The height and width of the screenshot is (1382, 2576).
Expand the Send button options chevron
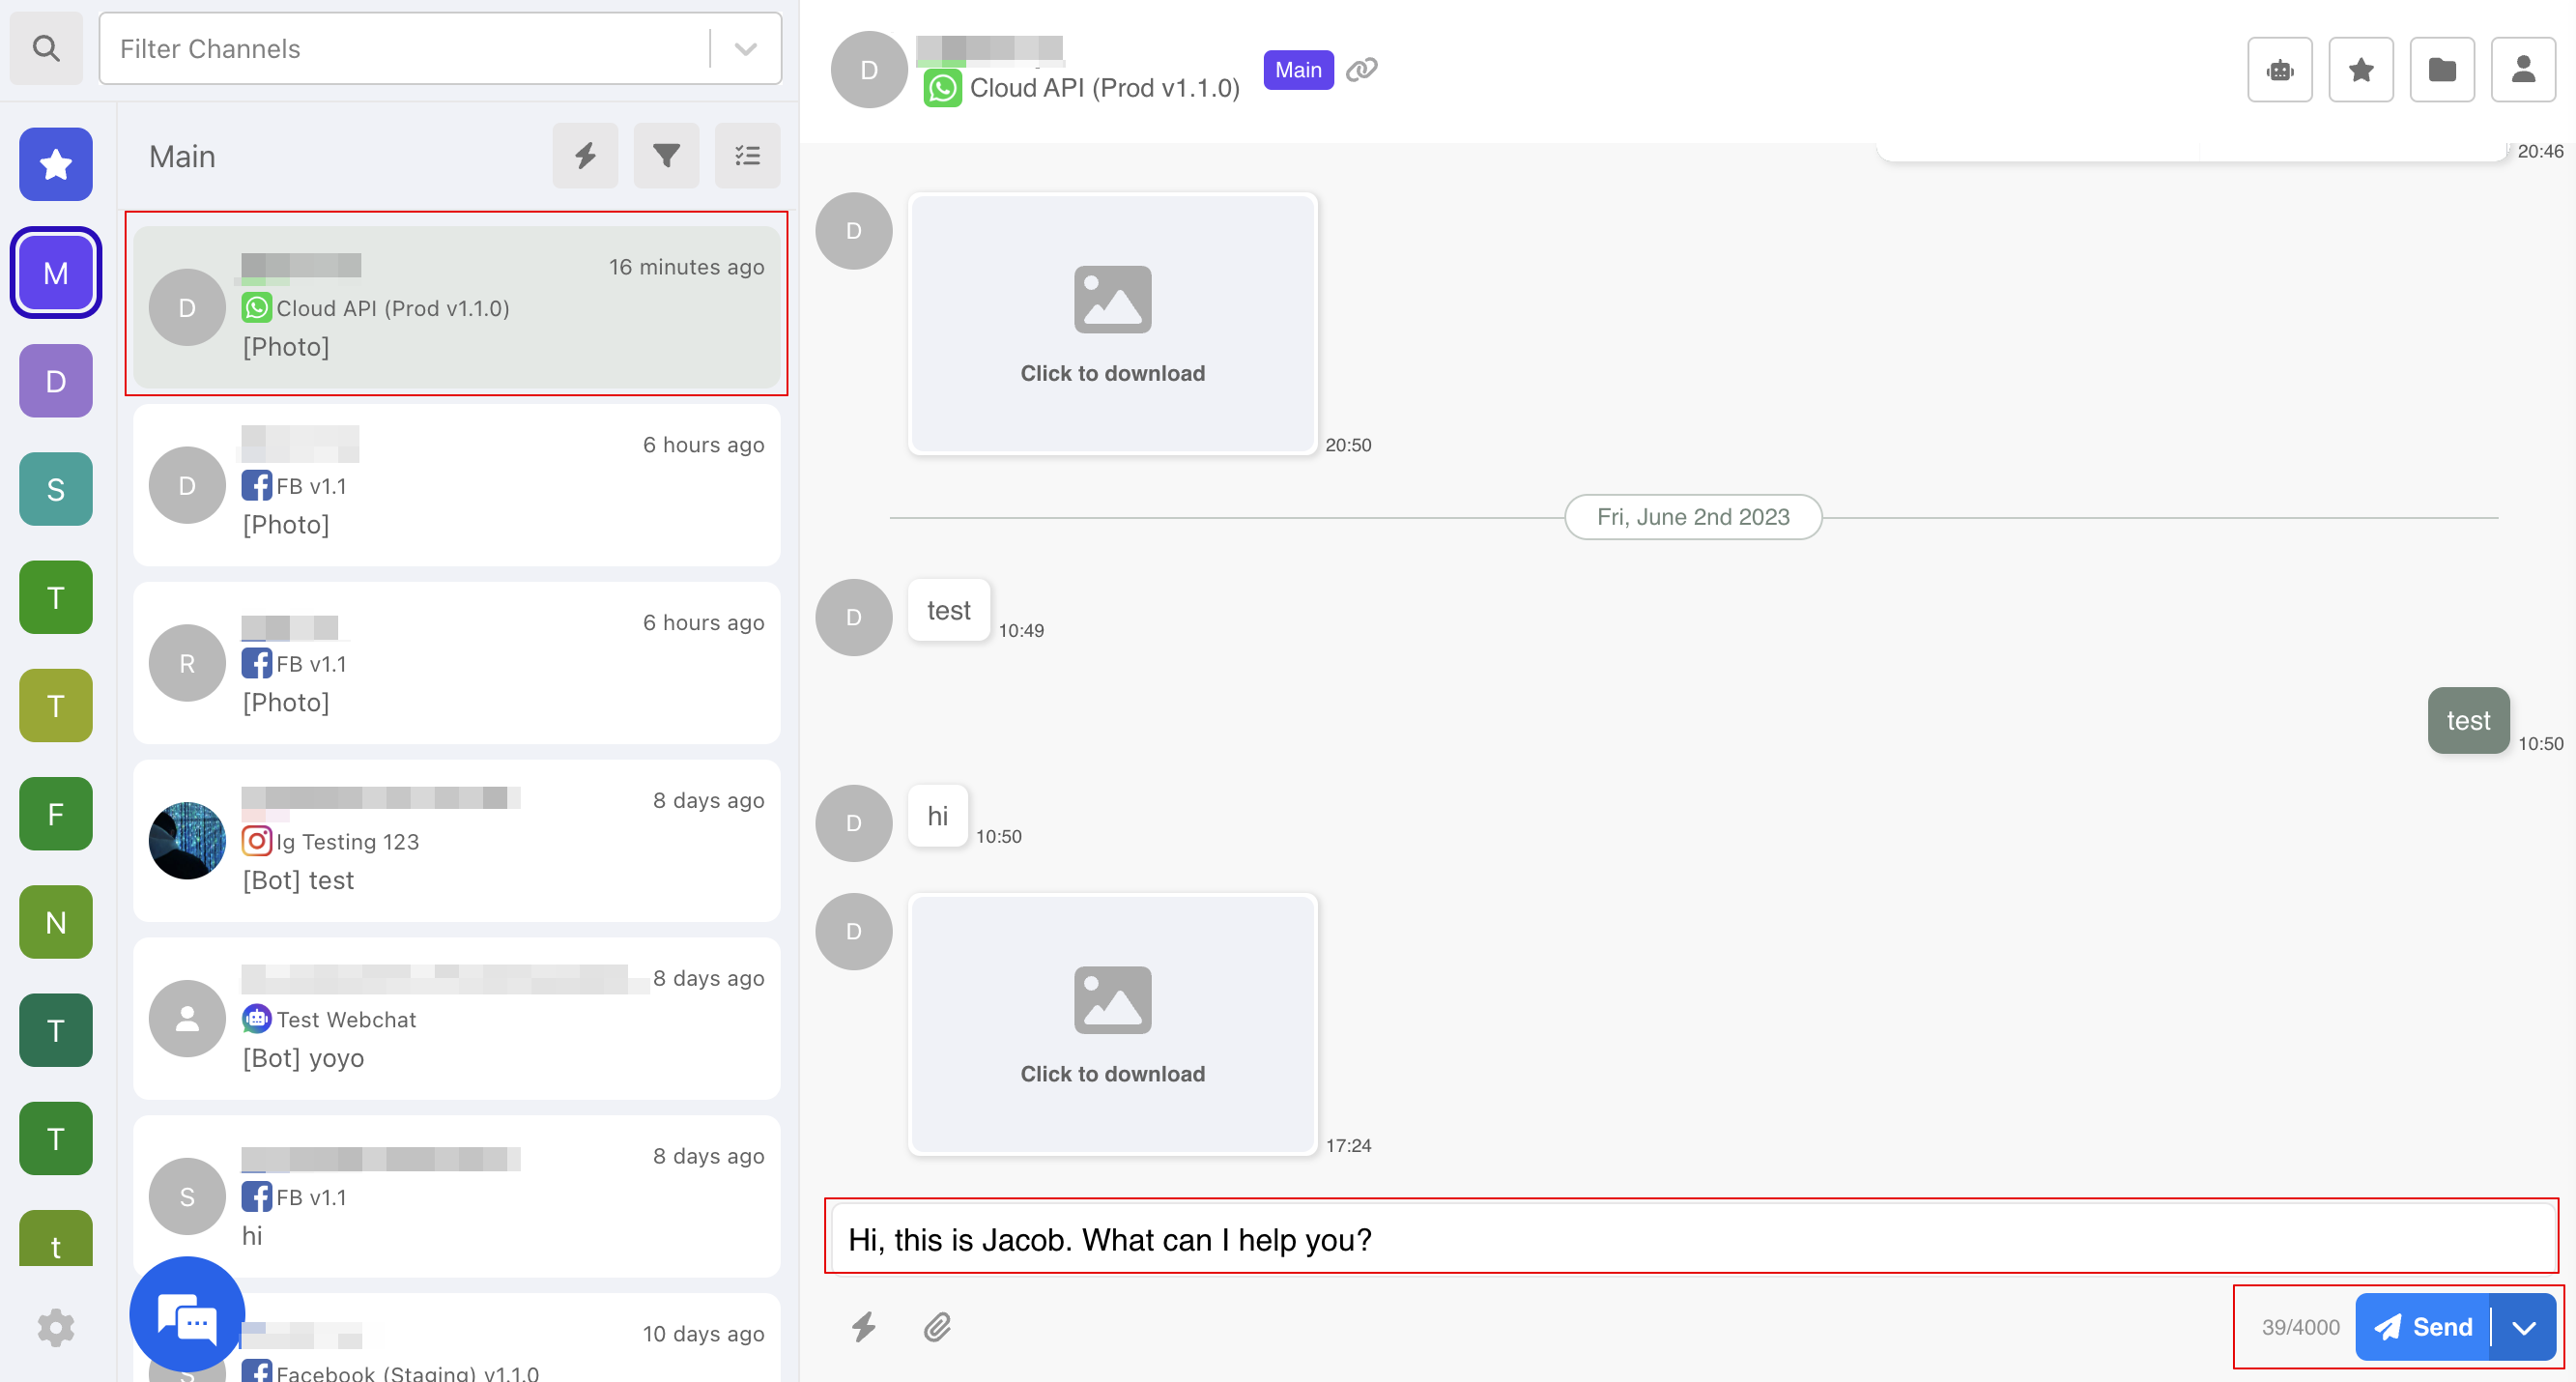coord(2524,1327)
